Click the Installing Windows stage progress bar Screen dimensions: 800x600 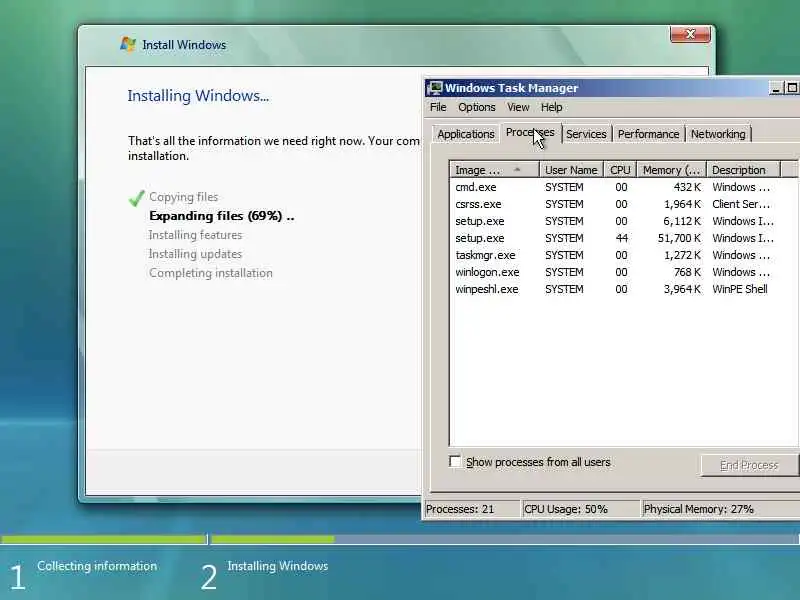coord(505,539)
